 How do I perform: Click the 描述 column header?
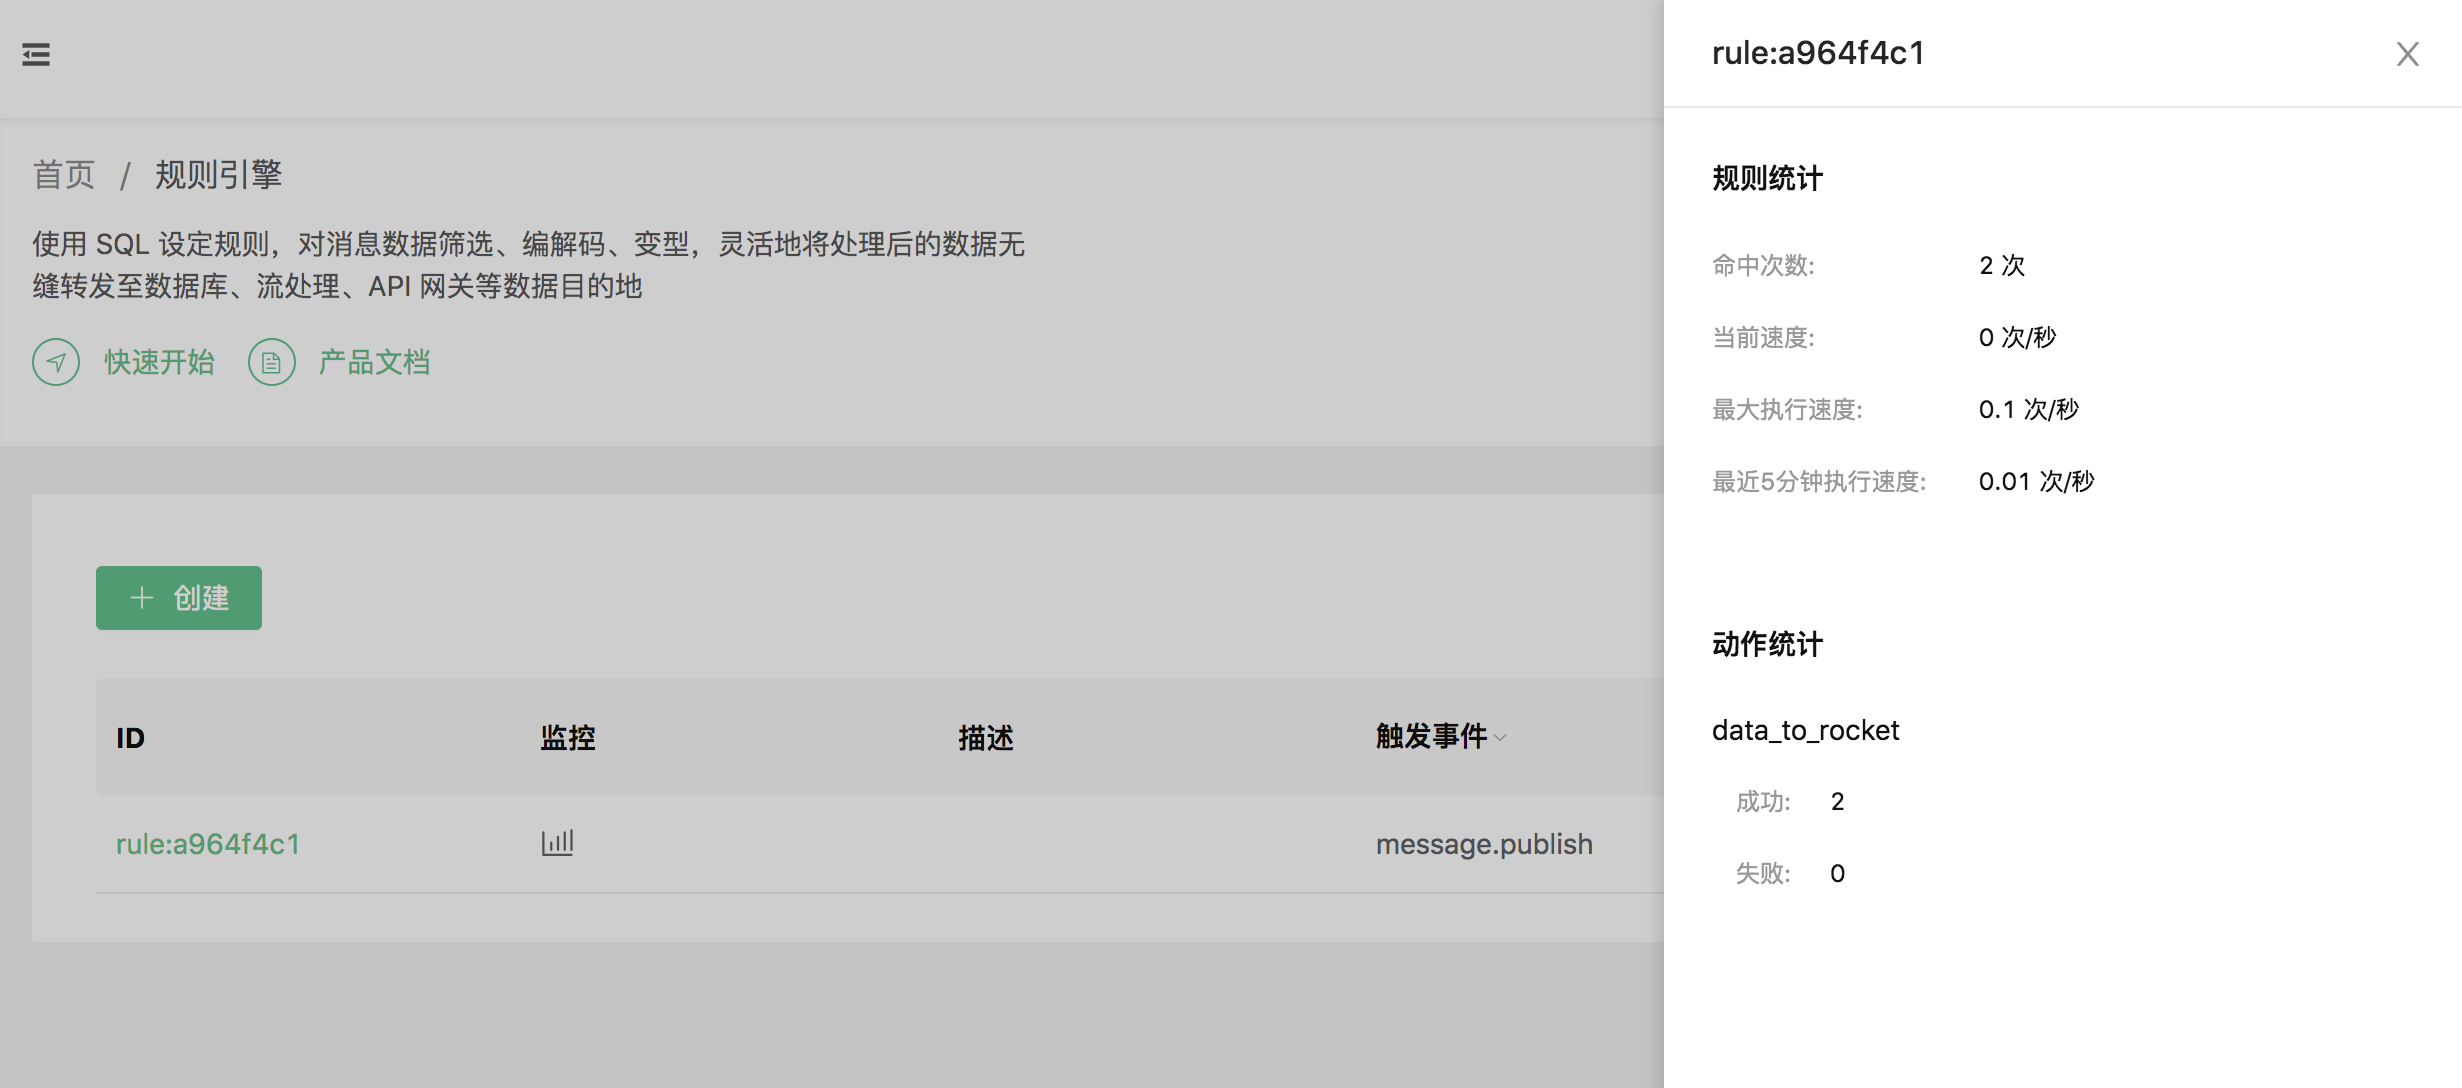(986, 738)
